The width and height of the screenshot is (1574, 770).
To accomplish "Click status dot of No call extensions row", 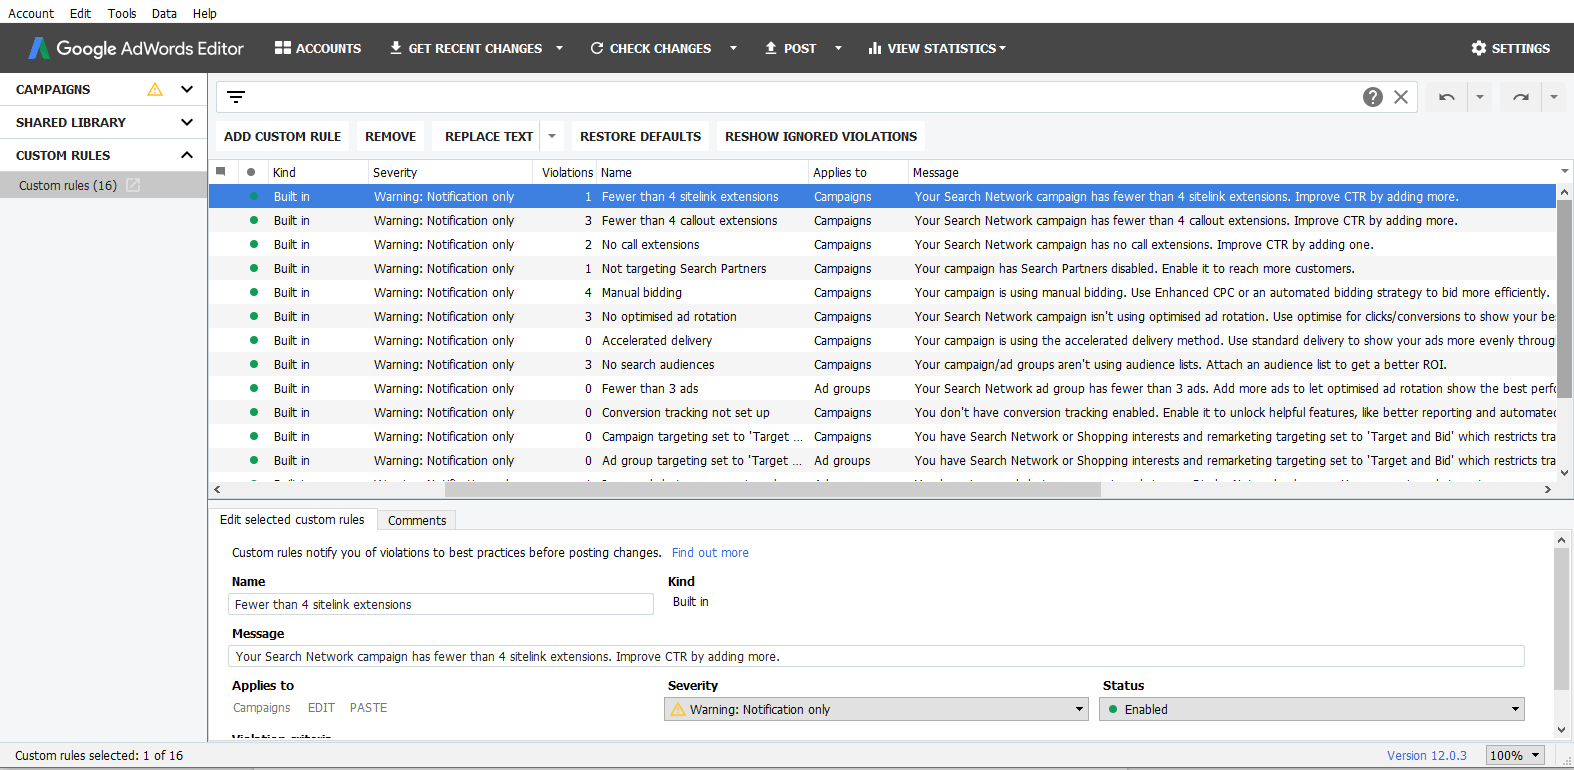I will pyautogui.click(x=253, y=244).
